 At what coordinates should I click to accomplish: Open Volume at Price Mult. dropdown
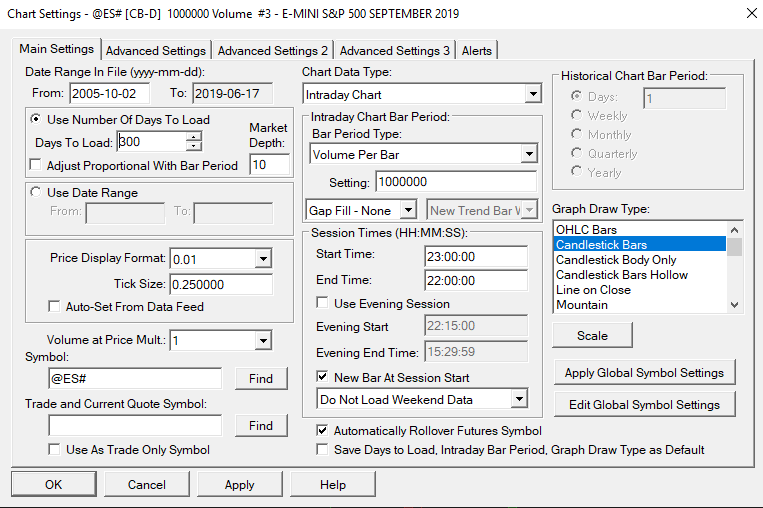263,341
